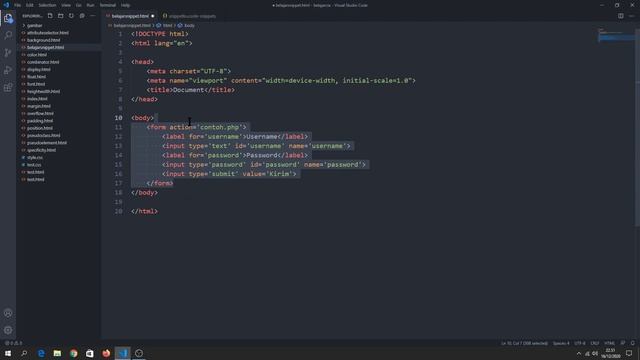Click Spaces: 4 indentation in status bar
This screenshot has width=640, height=360.
[561, 343]
